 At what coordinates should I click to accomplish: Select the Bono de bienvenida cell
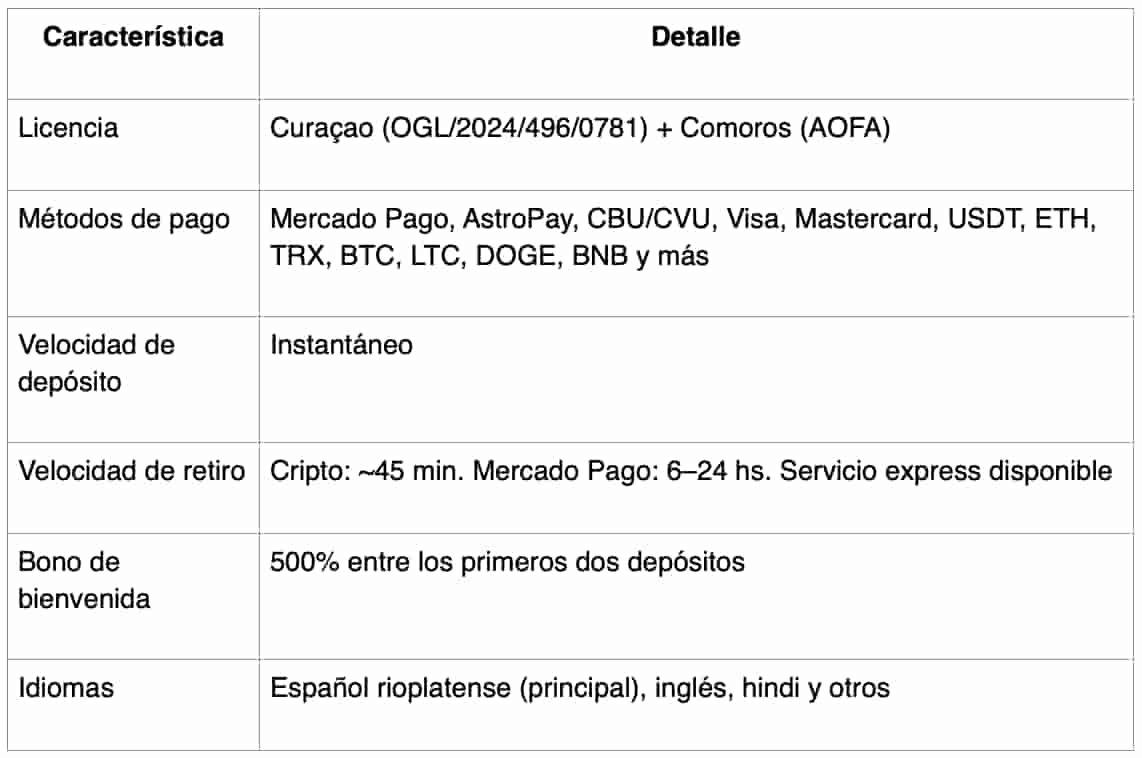(x=84, y=580)
